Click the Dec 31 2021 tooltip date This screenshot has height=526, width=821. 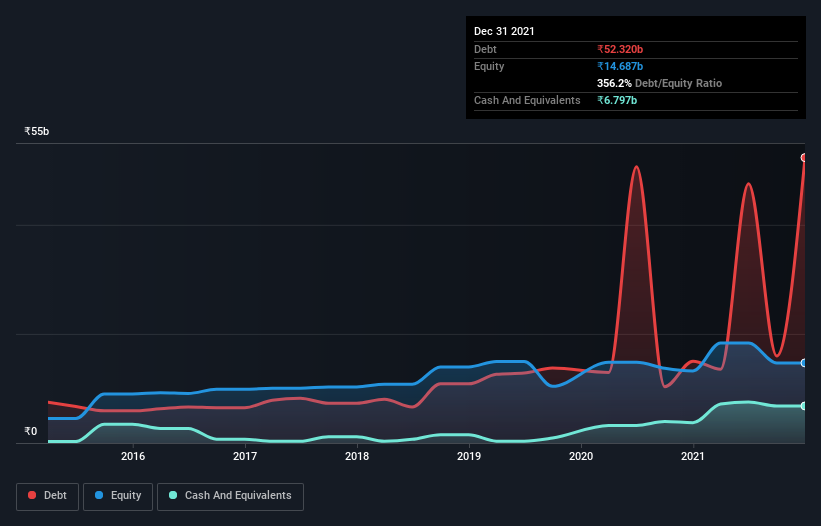(504, 31)
